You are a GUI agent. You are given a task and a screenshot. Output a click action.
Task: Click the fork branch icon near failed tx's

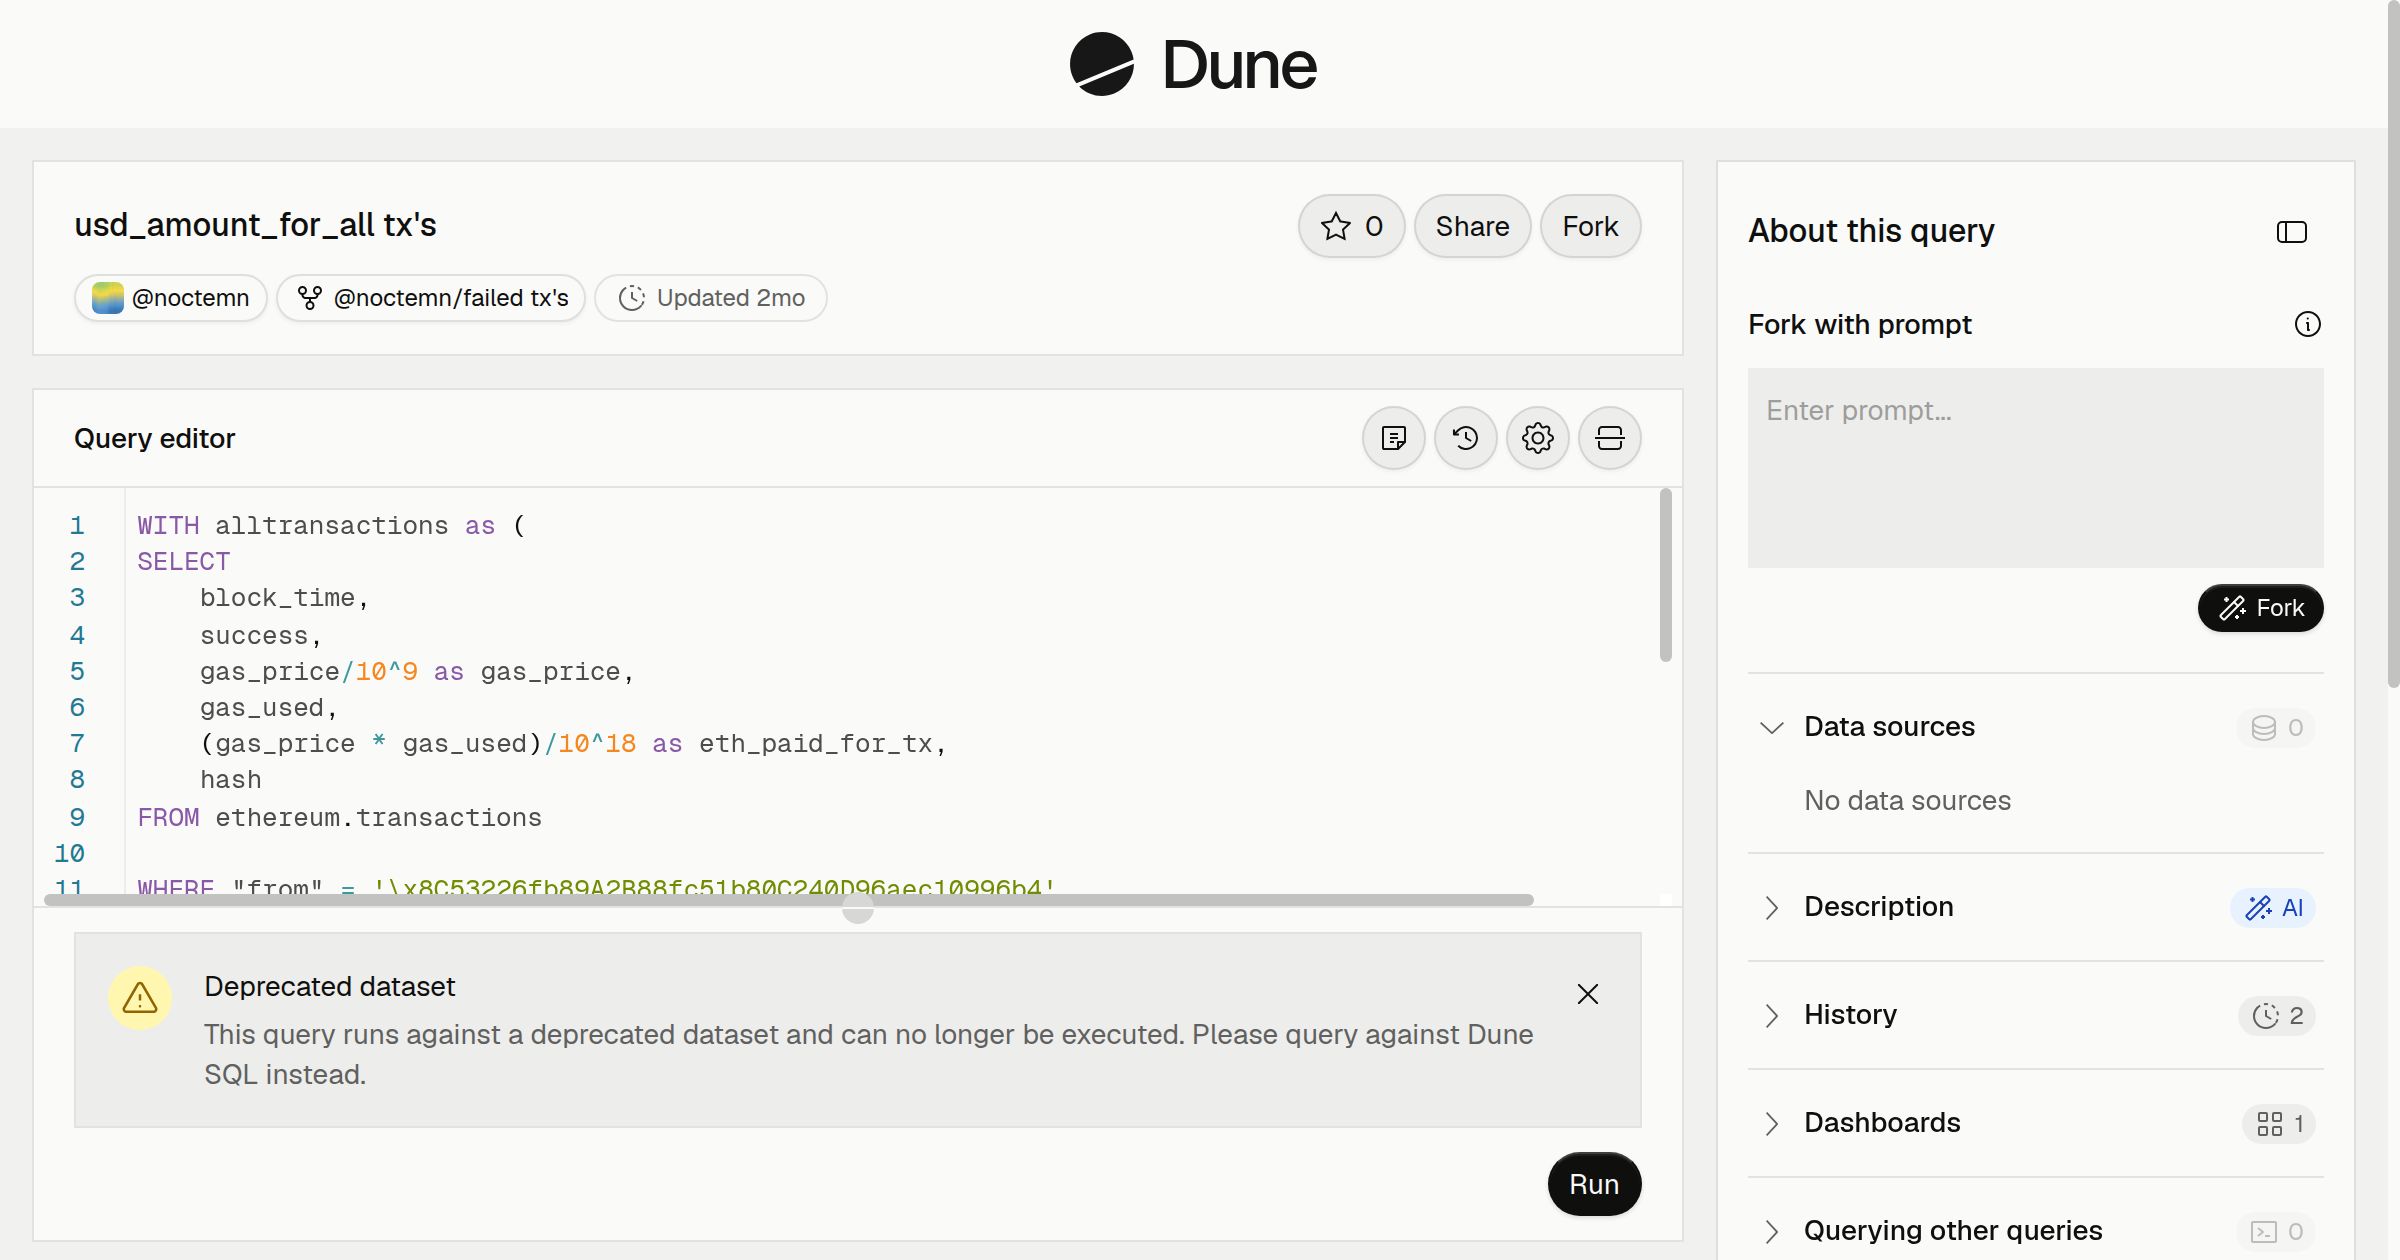click(310, 298)
